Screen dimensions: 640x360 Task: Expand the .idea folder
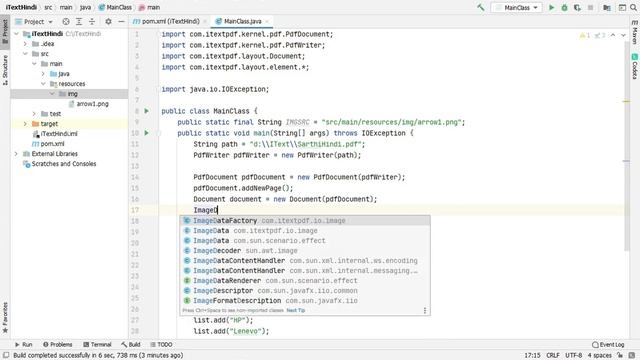click(x=25, y=44)
